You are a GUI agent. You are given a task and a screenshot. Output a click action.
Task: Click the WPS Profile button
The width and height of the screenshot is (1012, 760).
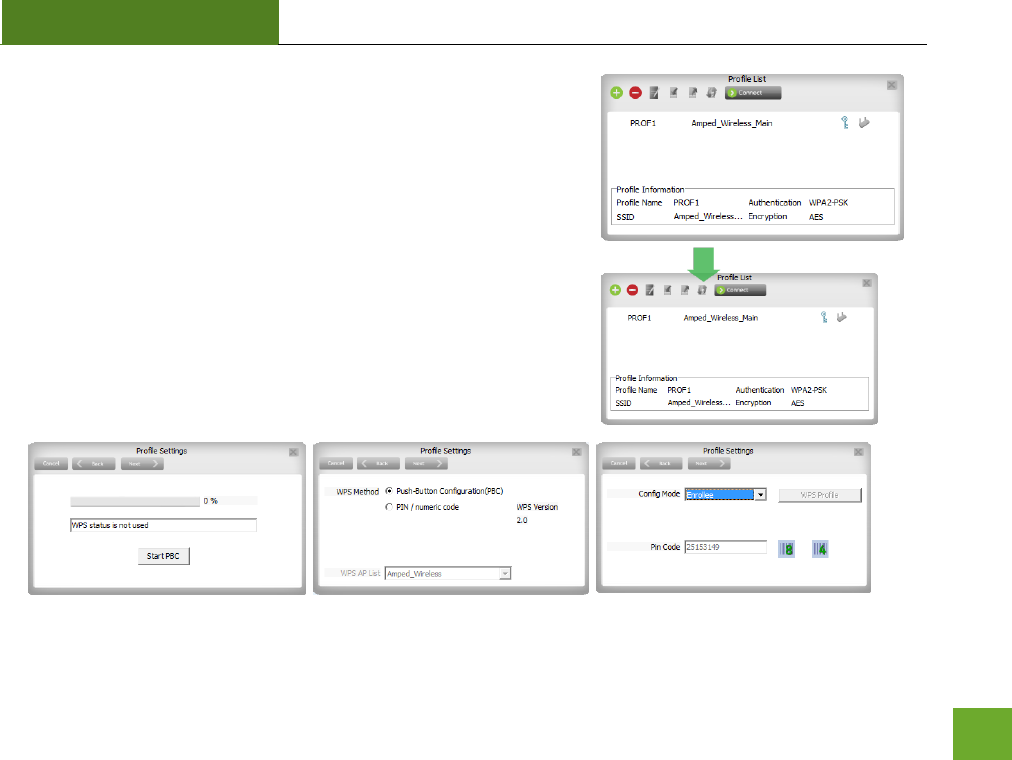820,495
